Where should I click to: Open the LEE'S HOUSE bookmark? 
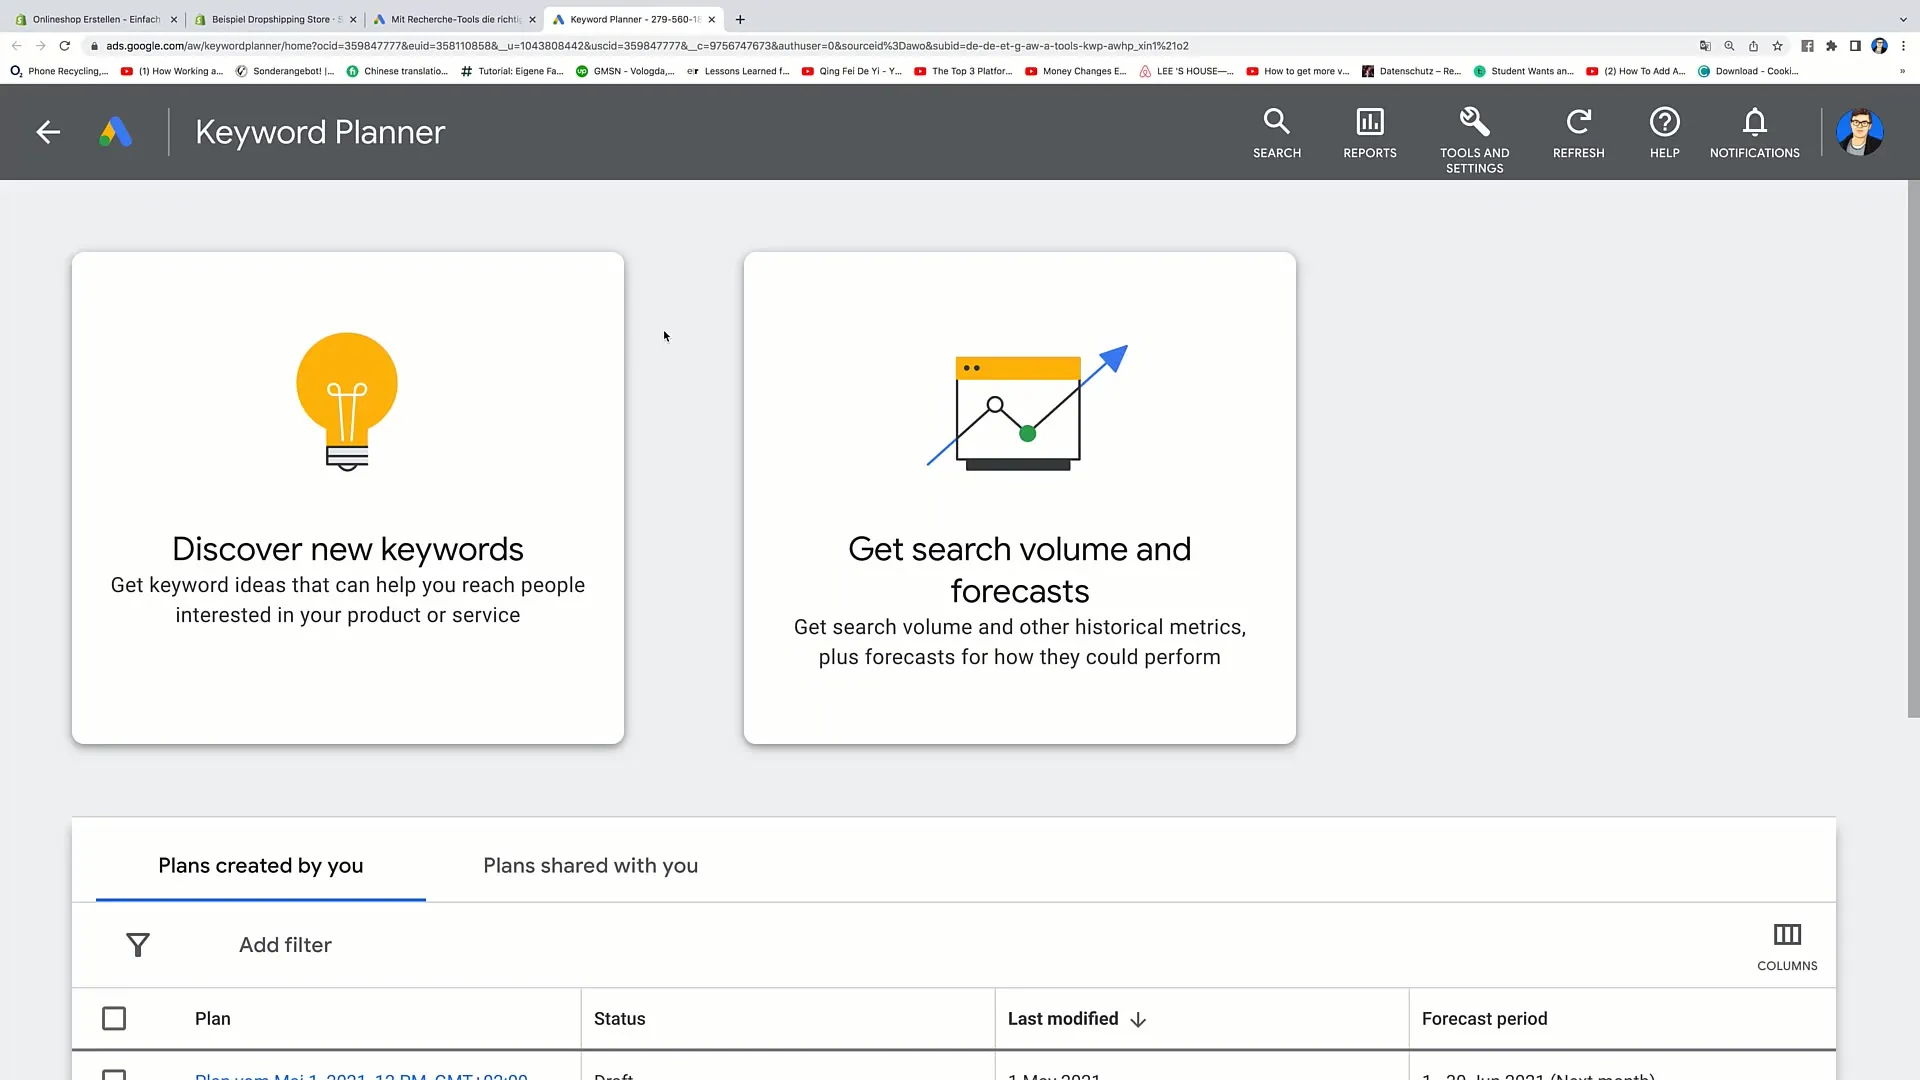point(1186,71)
